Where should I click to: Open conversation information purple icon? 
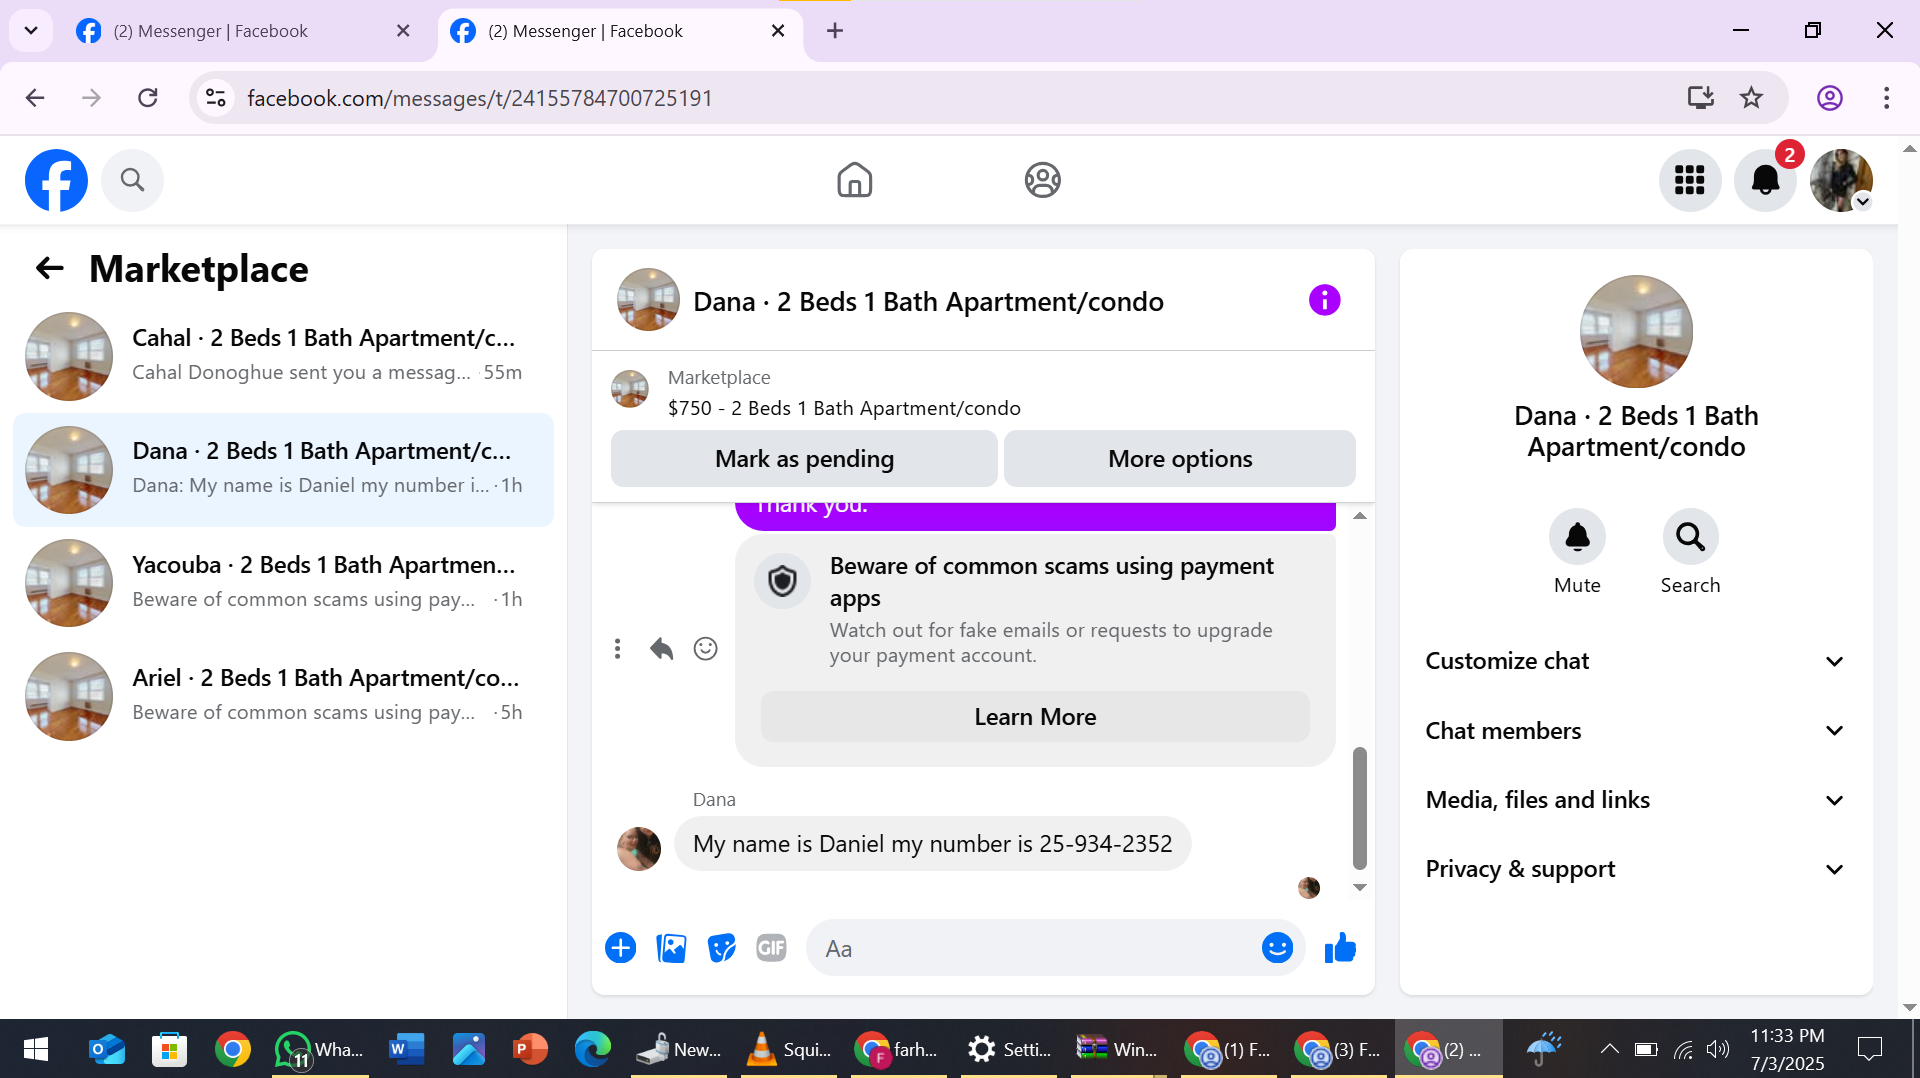(1324, 300)
